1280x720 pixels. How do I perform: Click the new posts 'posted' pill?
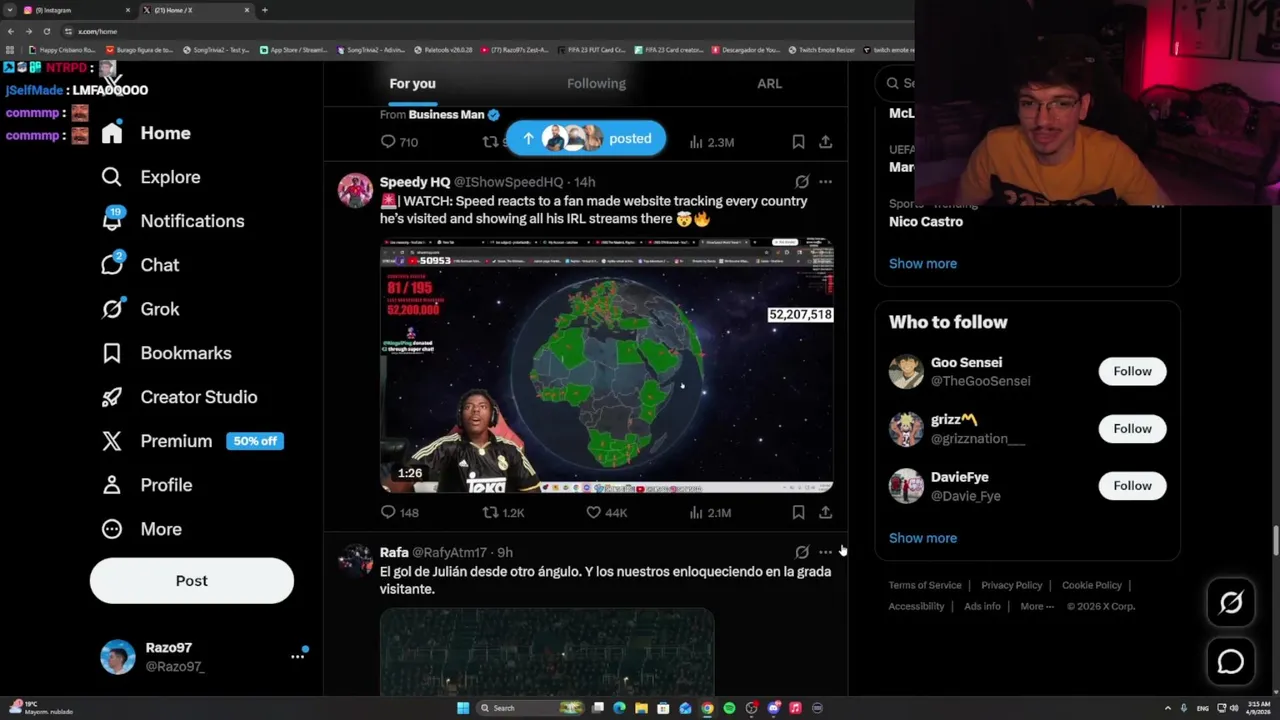tap(585, 139)
